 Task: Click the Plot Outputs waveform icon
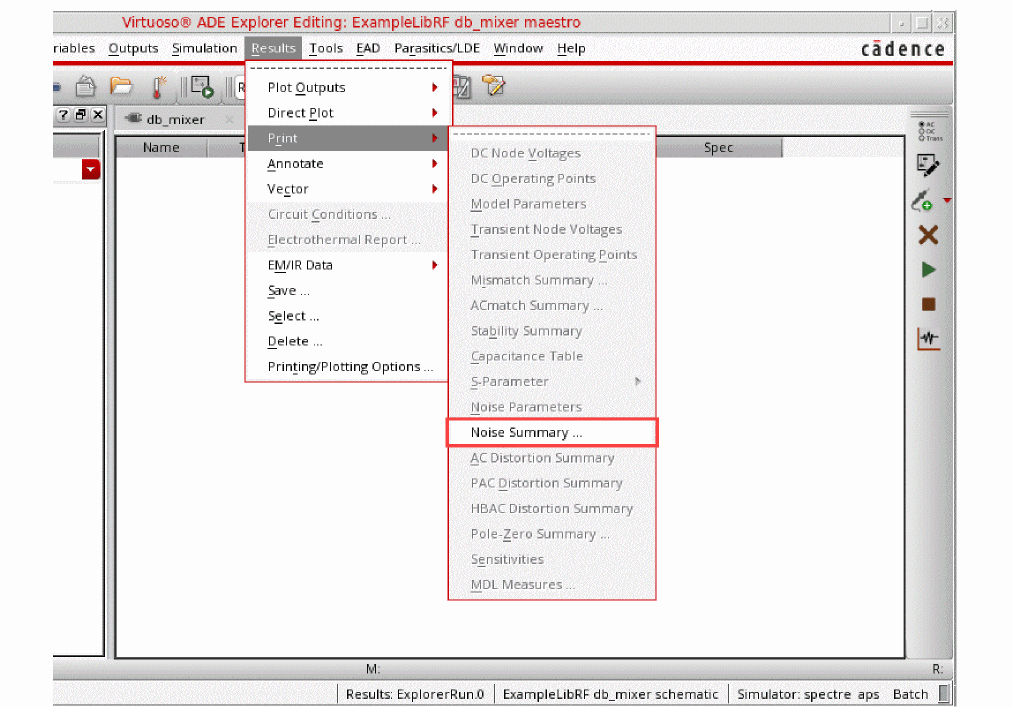click(928, 339)
